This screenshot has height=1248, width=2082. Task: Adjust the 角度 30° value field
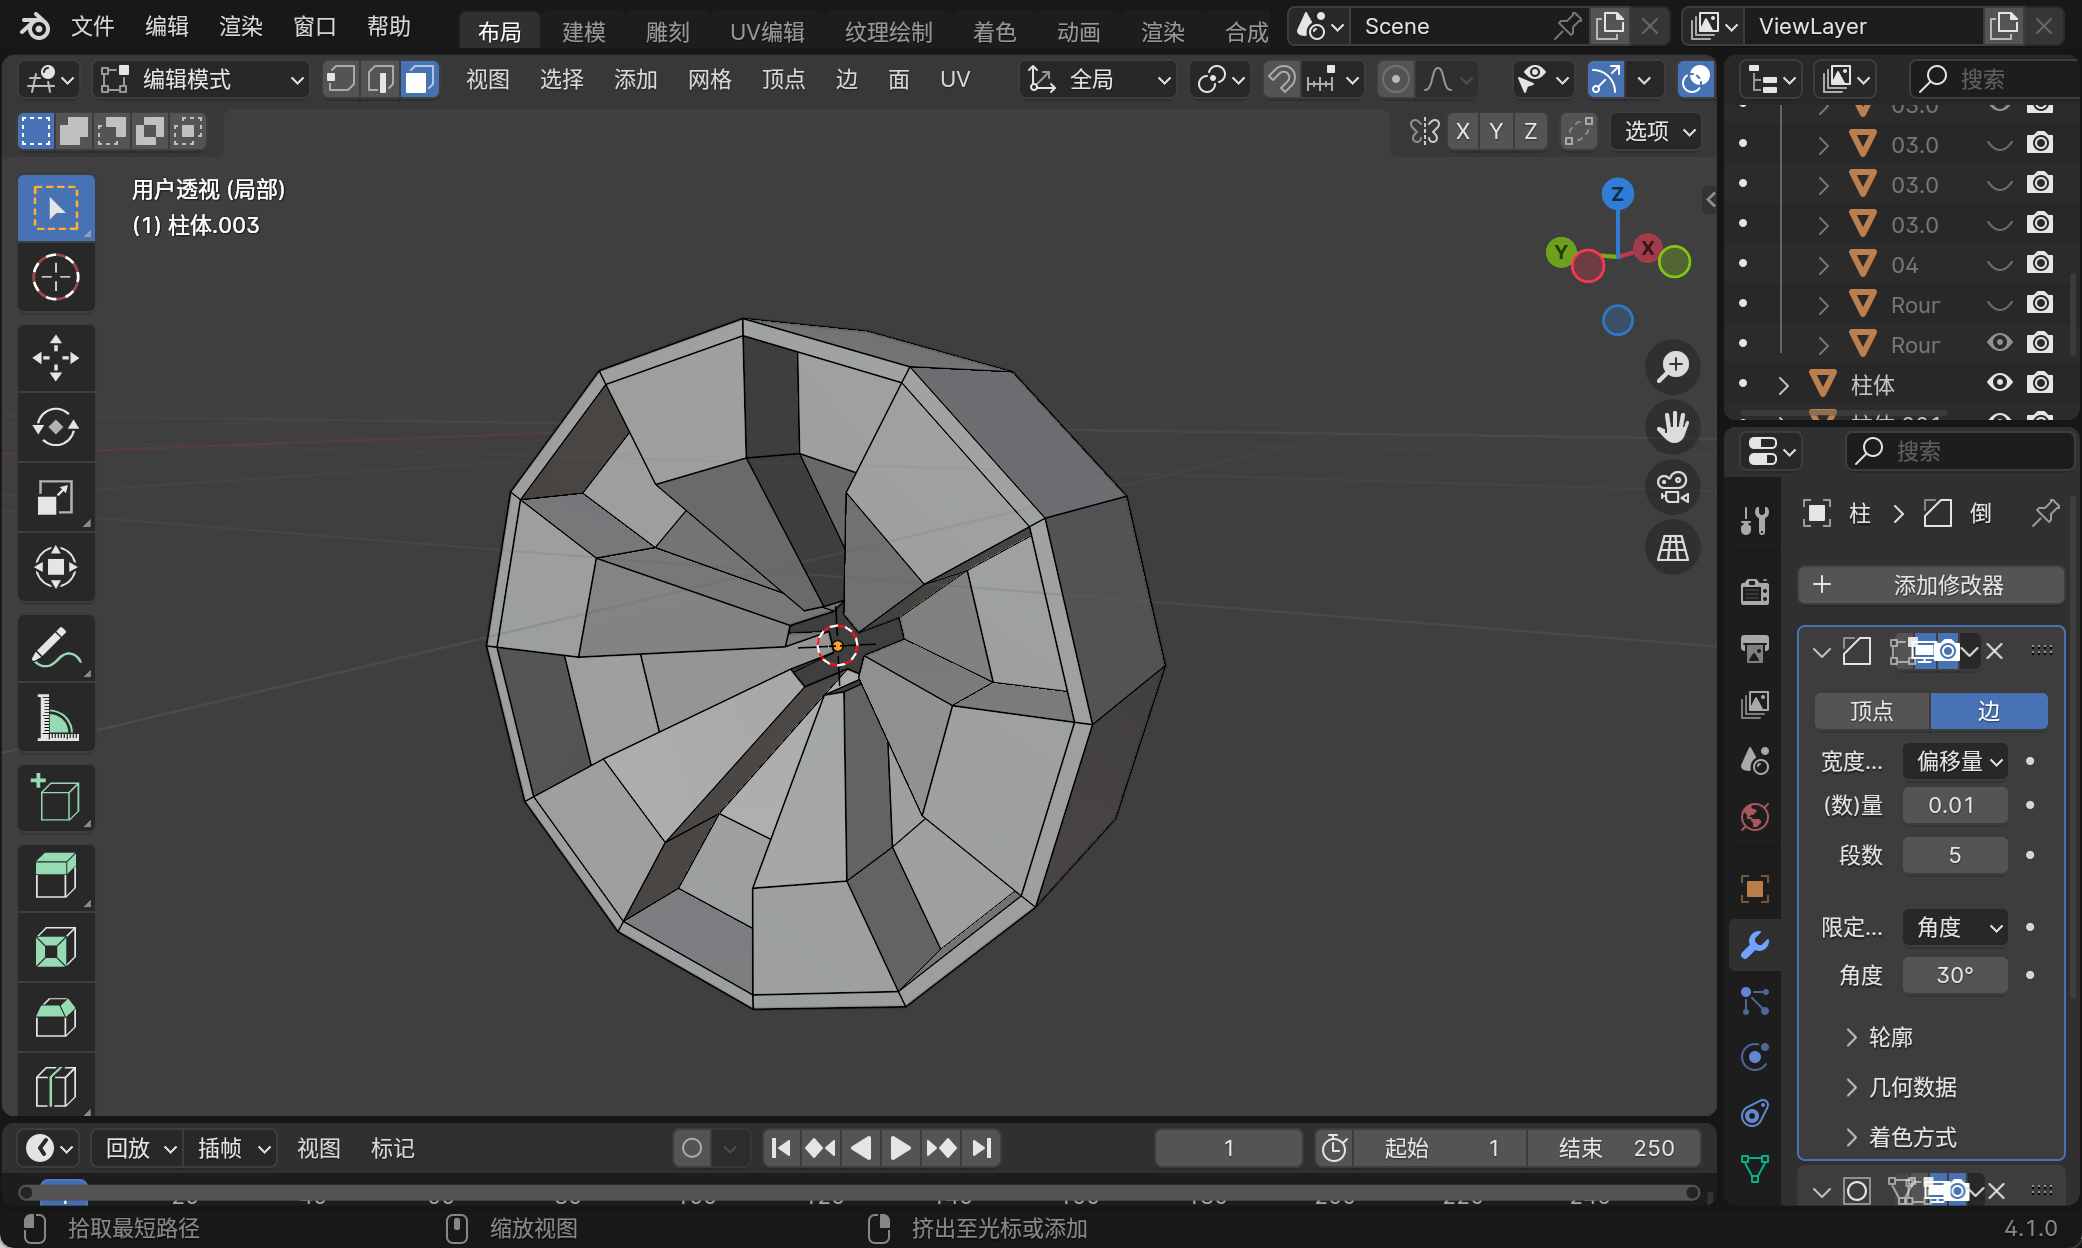(1955, 975)
